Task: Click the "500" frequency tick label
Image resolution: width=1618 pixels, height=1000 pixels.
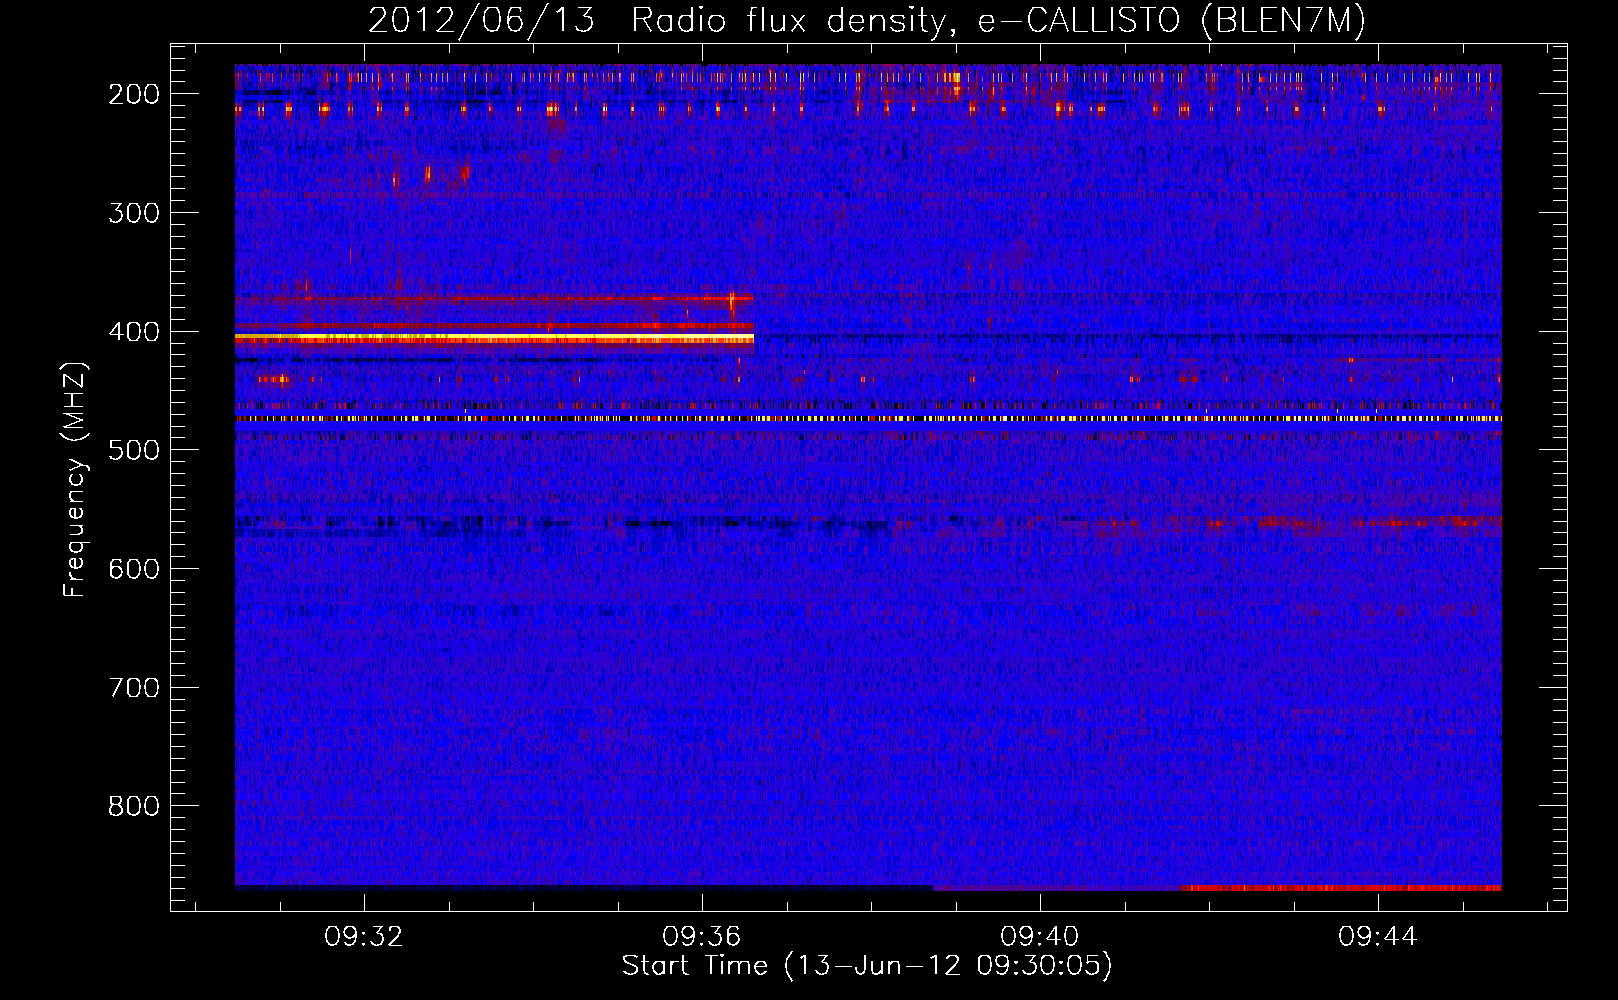Action: tap(134, 450)
